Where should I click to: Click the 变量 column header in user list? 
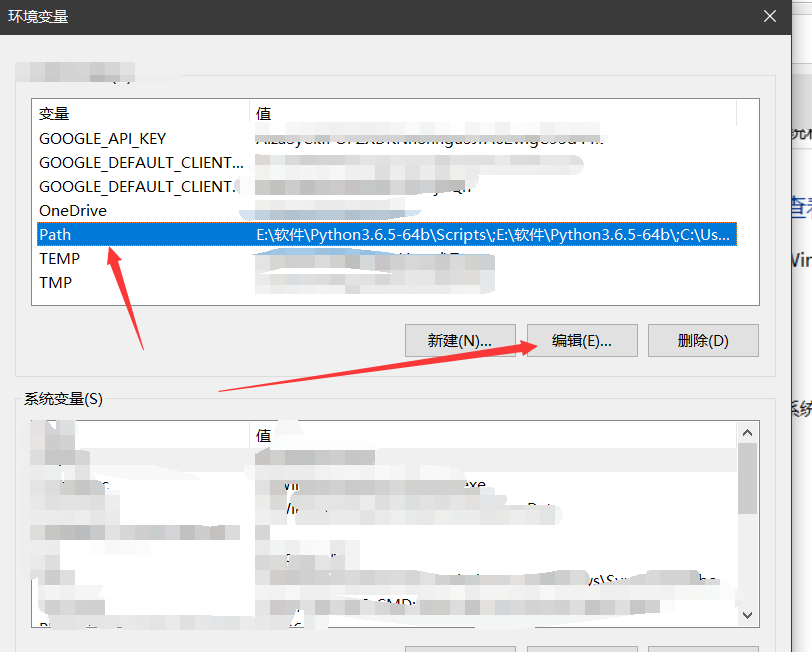(141, 113)
